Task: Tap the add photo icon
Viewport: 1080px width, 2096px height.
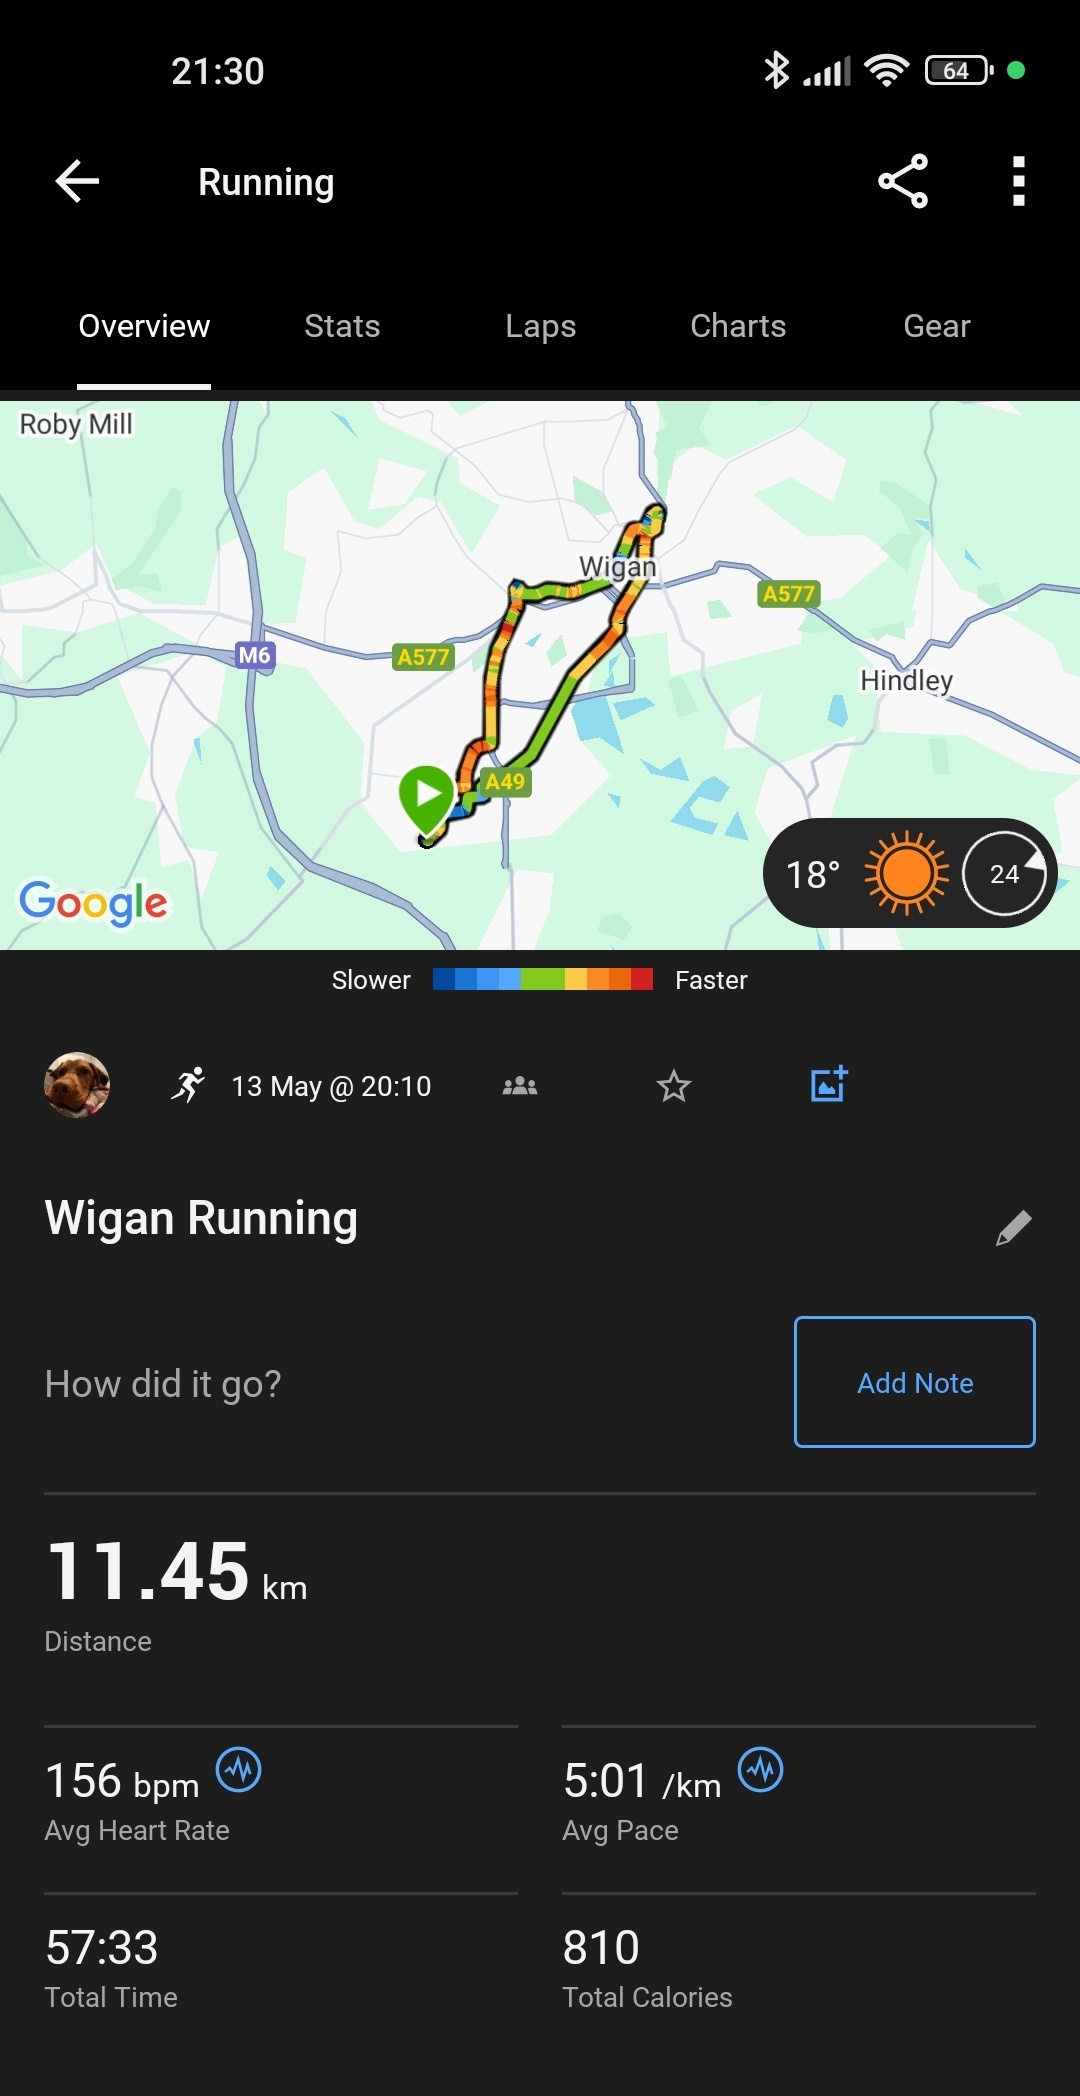Action: (828, 1084)
